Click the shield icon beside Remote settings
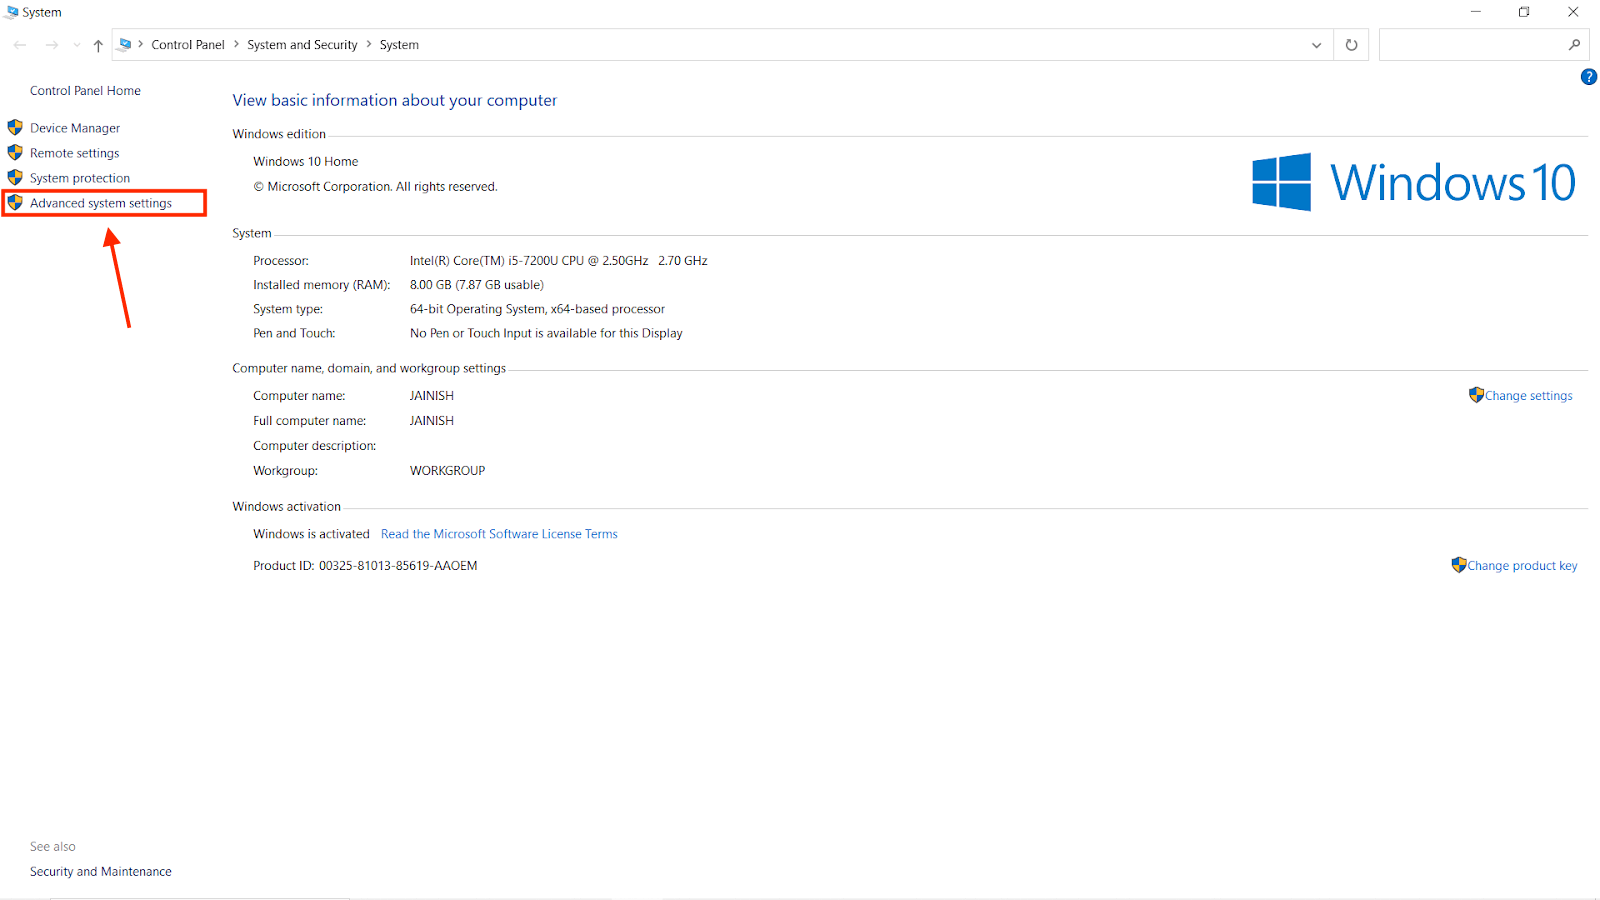Viewport: 1600px width, 900px height. (x=15, y=152)
